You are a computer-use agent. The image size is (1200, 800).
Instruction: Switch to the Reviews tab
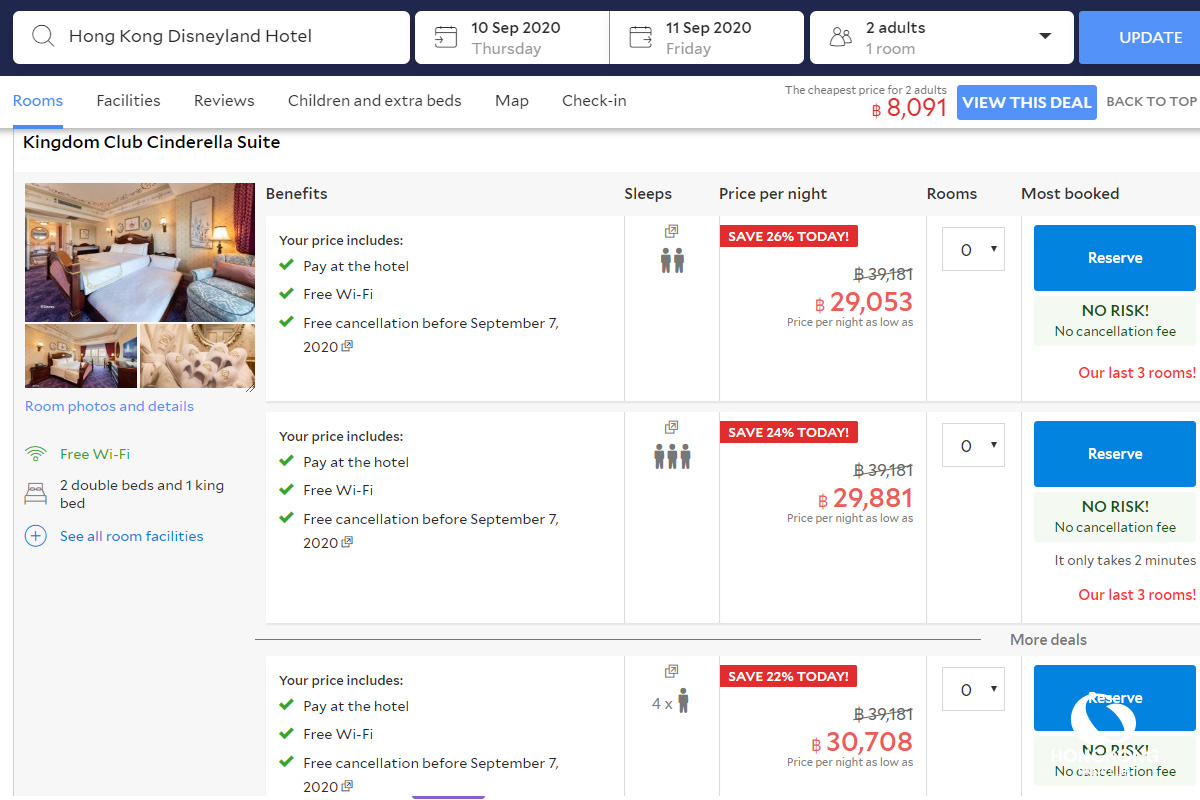pos(224,101)
